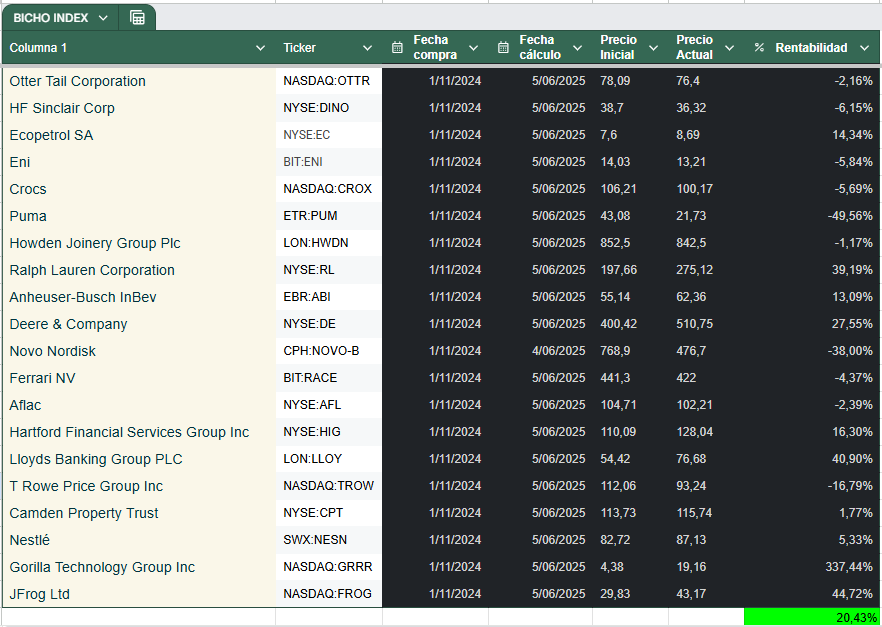Image resolution: width=882 pixels, height=627 pixels.
Task: Open the Columna 1 column dropdown
Action: (261, 48)
